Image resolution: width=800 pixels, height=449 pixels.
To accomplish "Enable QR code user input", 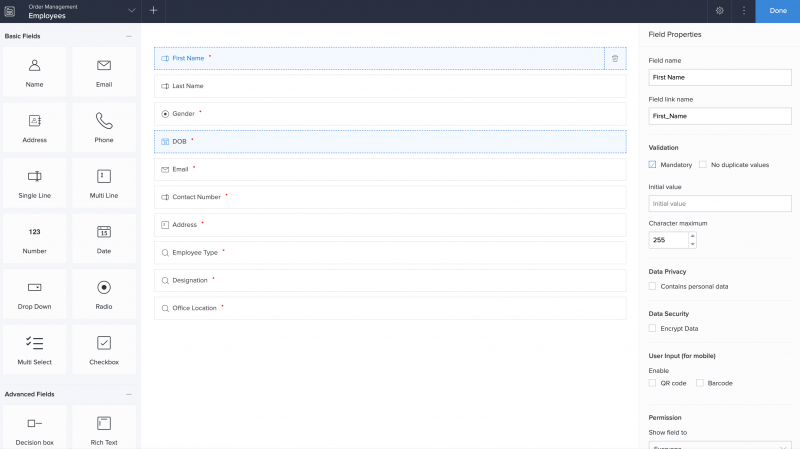I will tap(652, 383).
